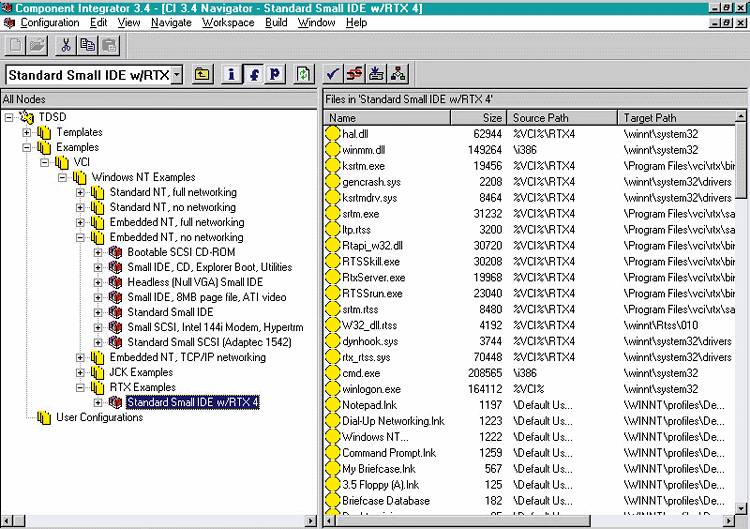The image size is (750, 529).
Task: Select the rtx_rtss.sys file name
Action: tap(366, 357)
